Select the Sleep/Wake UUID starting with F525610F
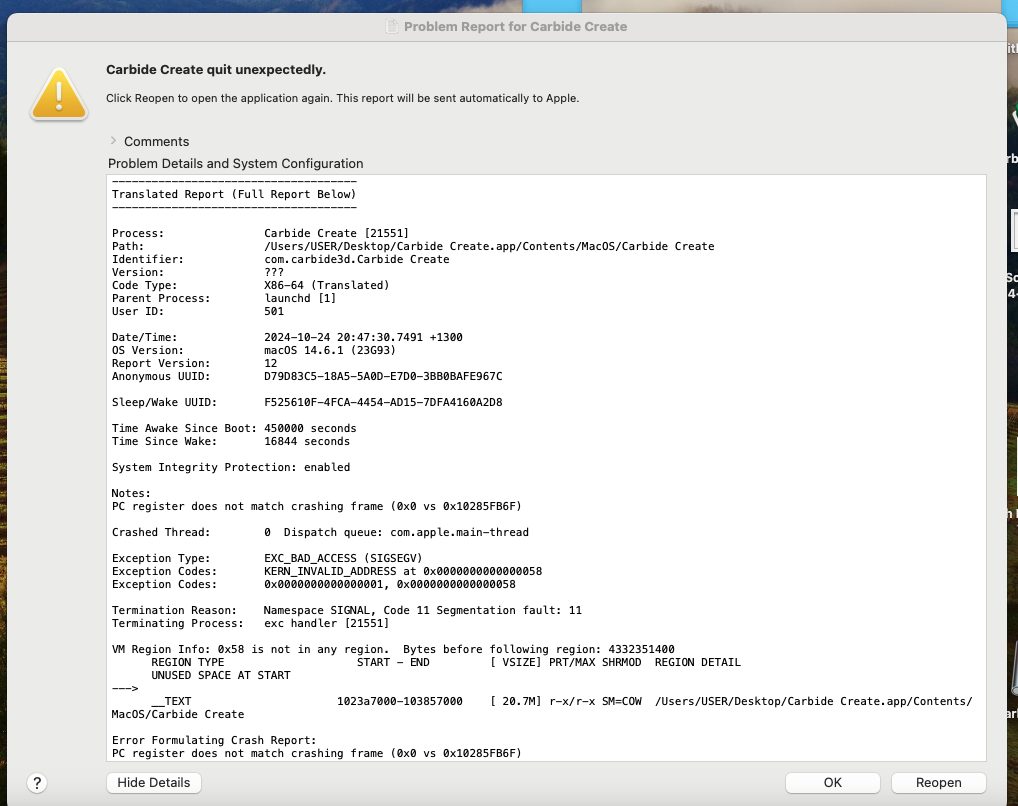 tap(383, 402)
